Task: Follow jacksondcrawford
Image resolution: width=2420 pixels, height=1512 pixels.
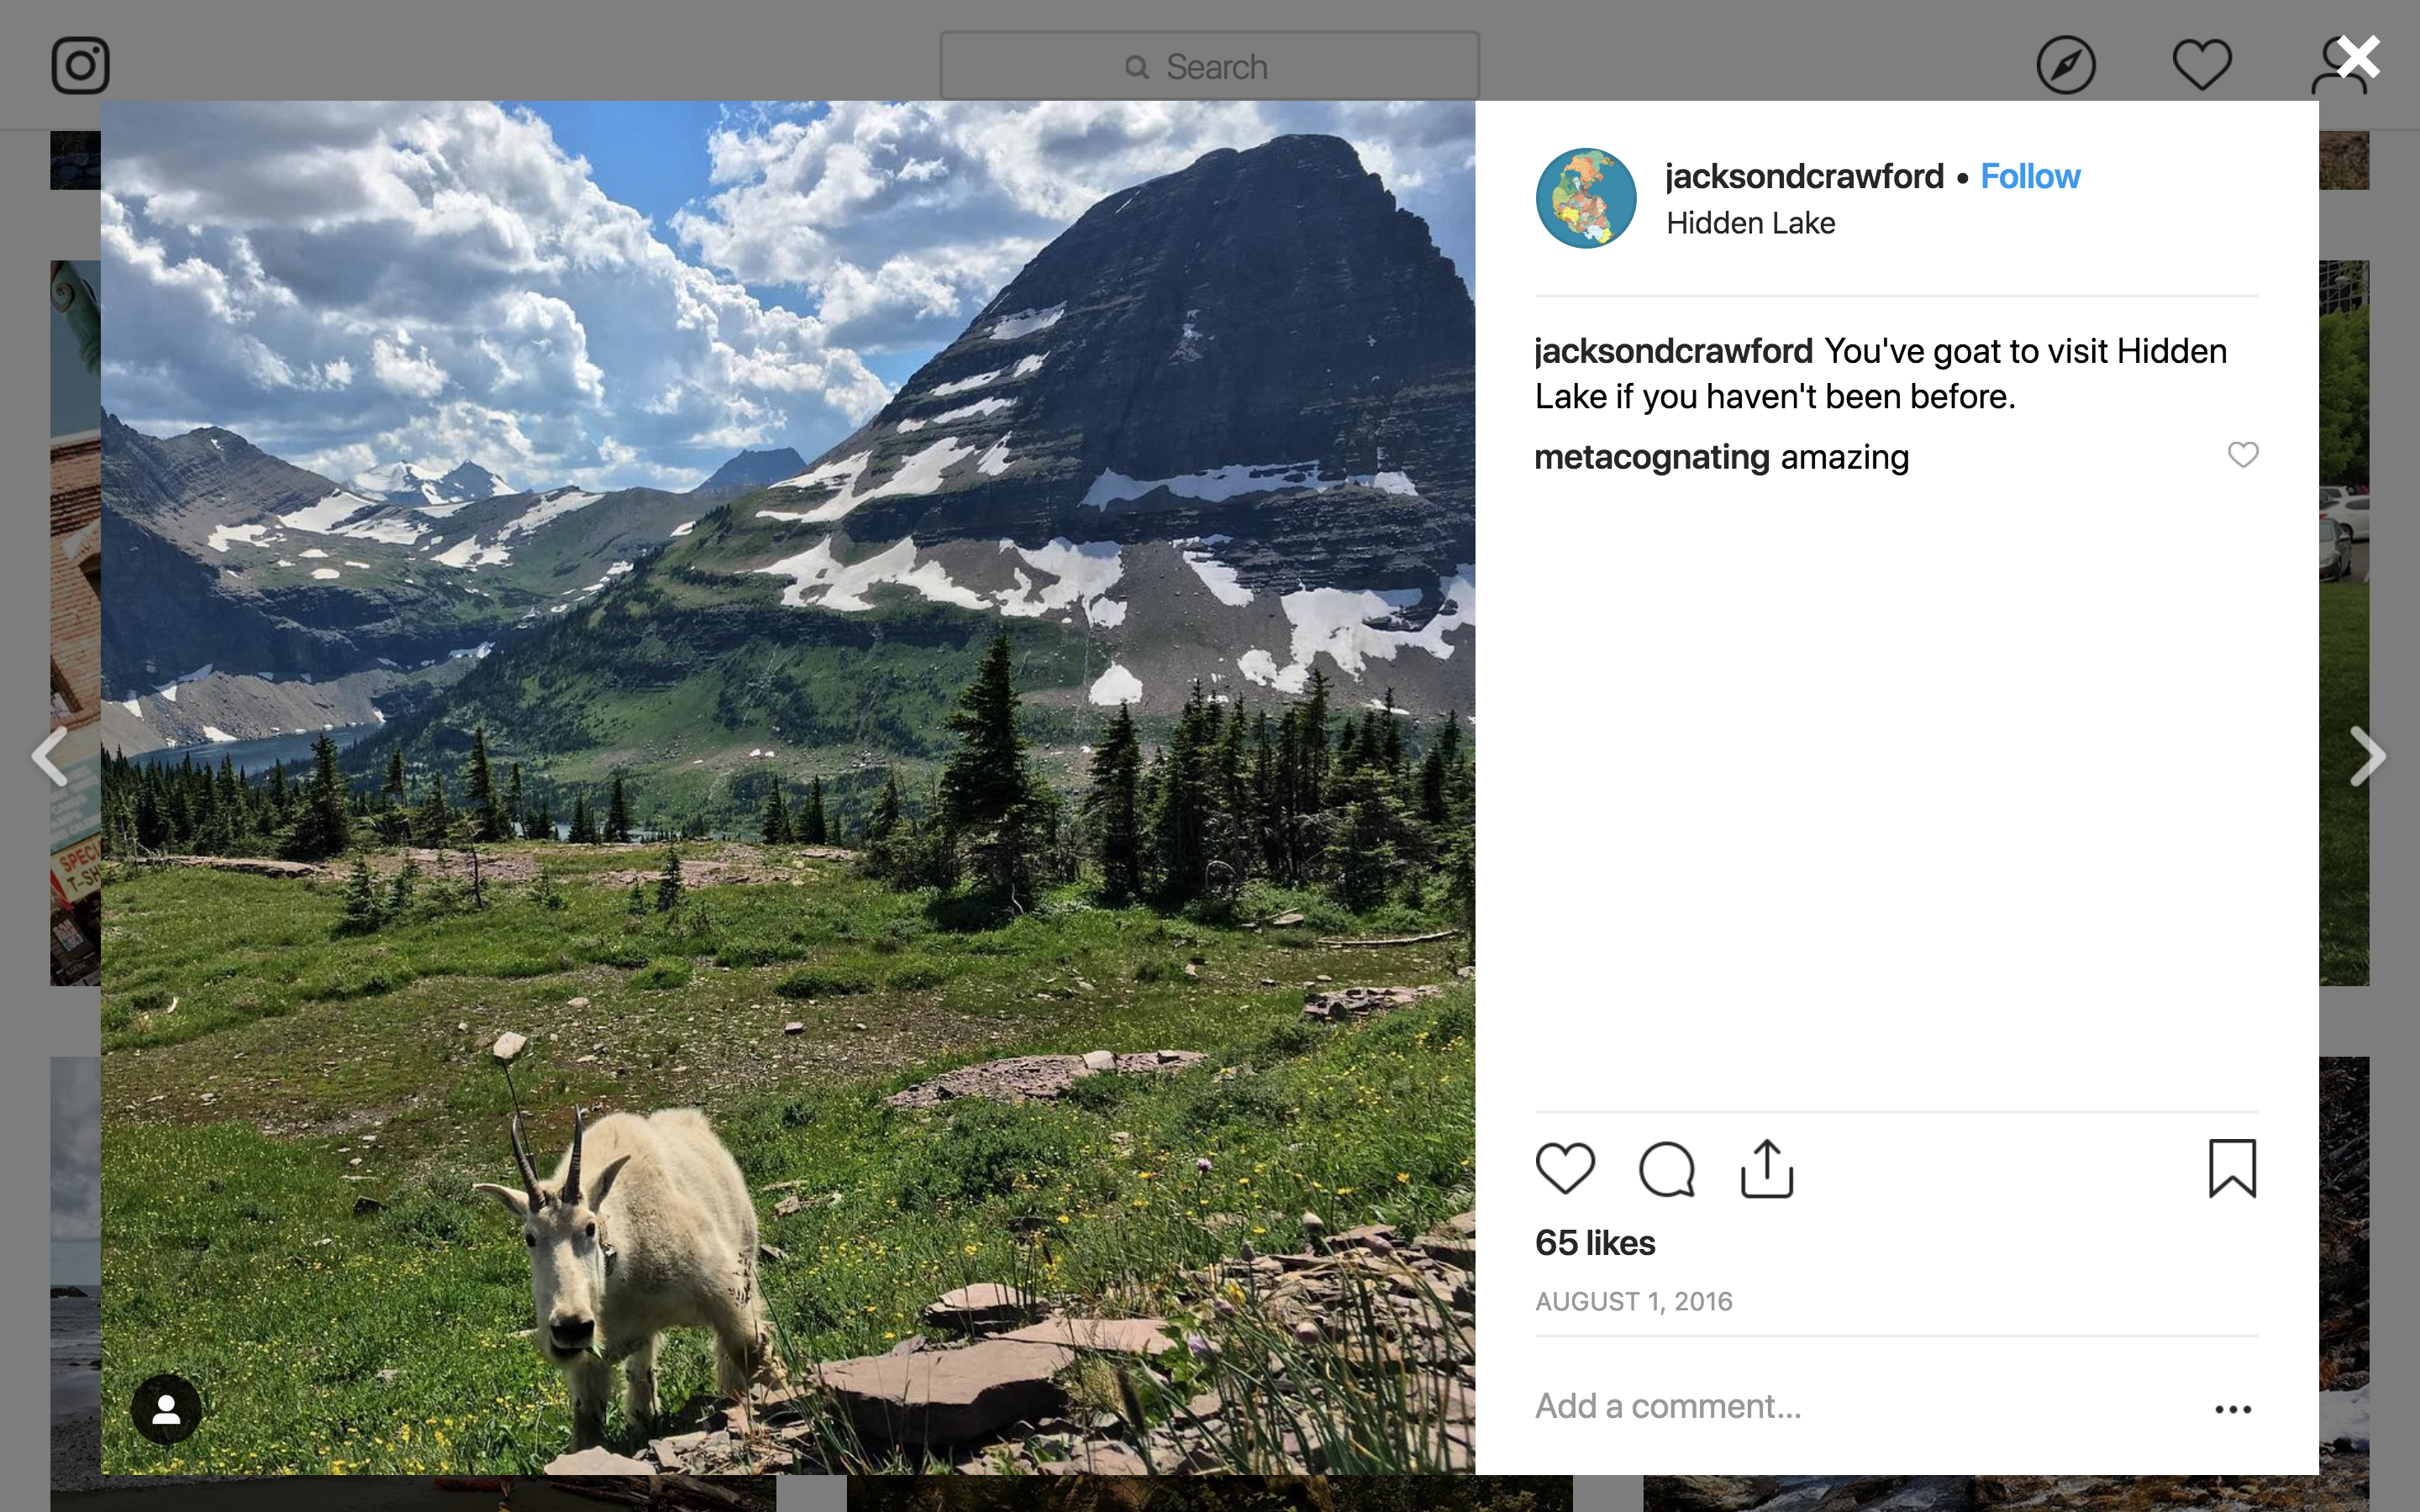Action: (2030, 176)
